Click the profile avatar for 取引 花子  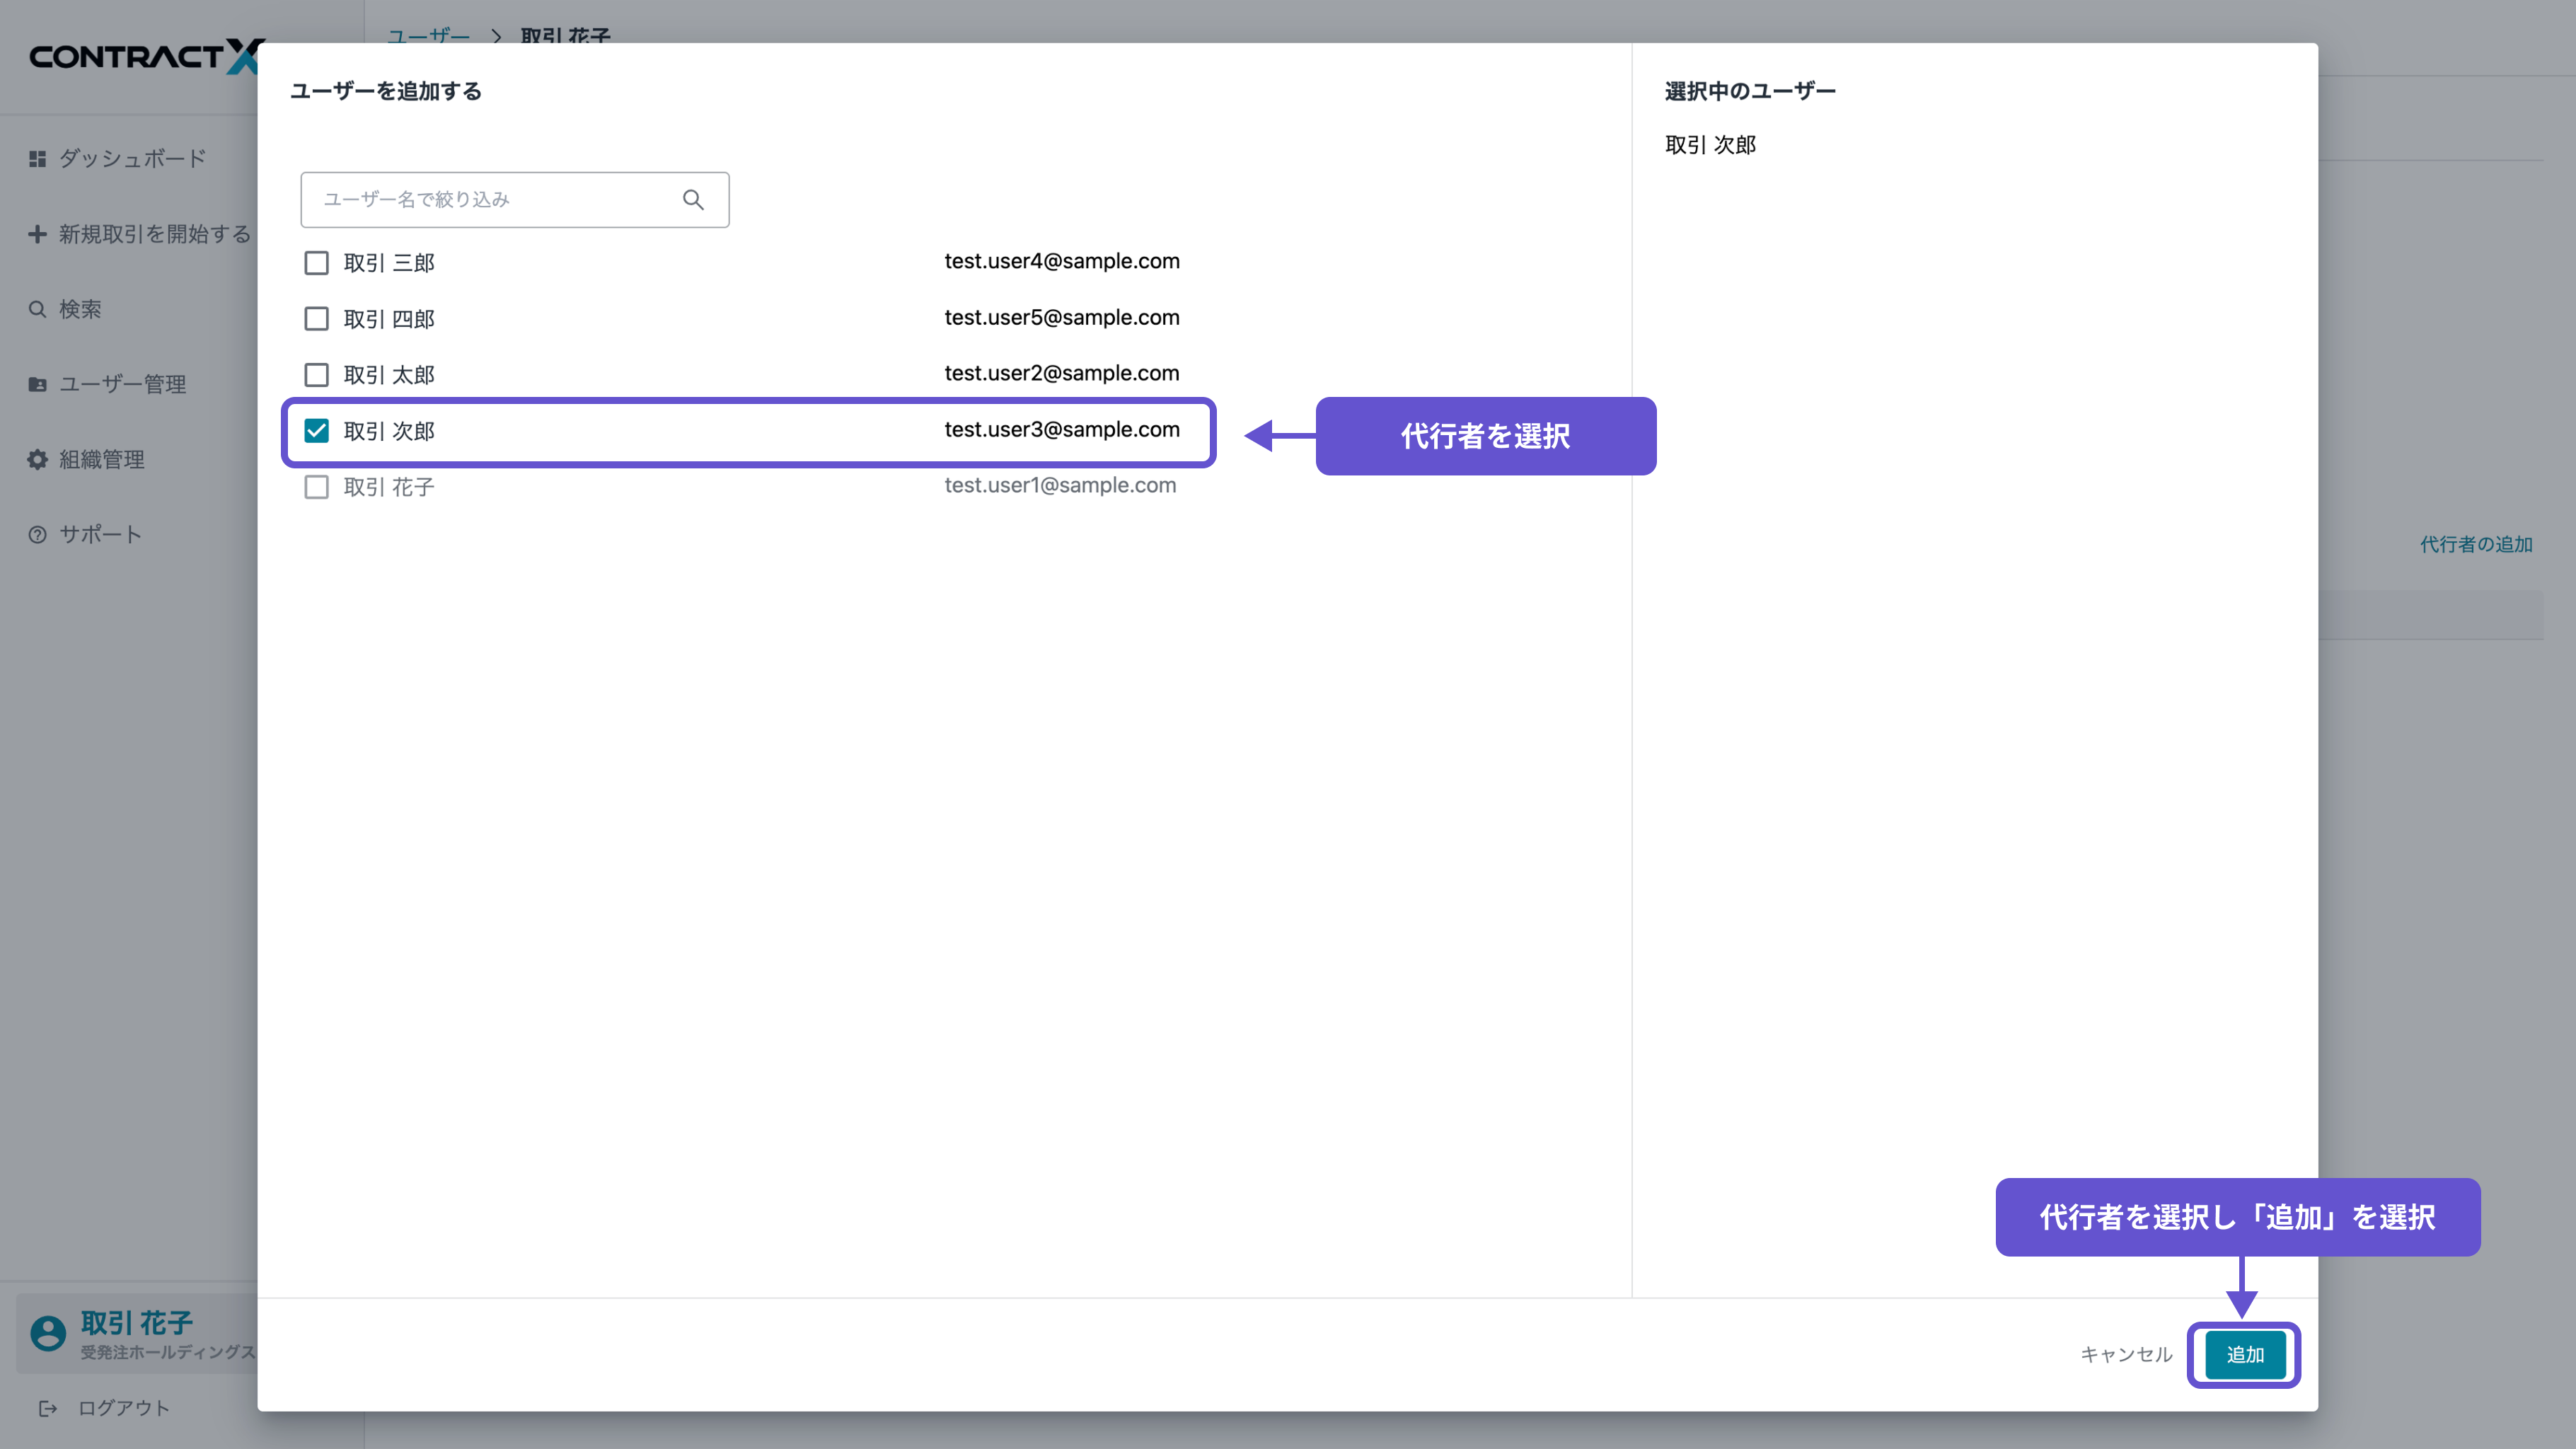coord(48,1332)
